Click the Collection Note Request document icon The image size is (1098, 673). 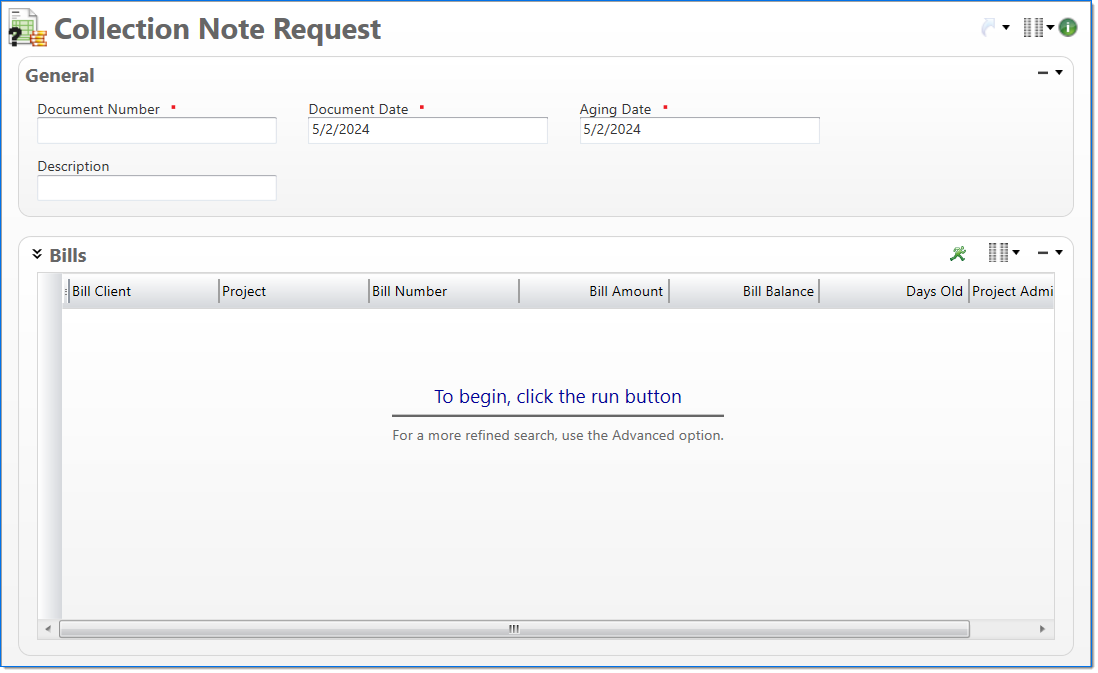click(27, 28)
